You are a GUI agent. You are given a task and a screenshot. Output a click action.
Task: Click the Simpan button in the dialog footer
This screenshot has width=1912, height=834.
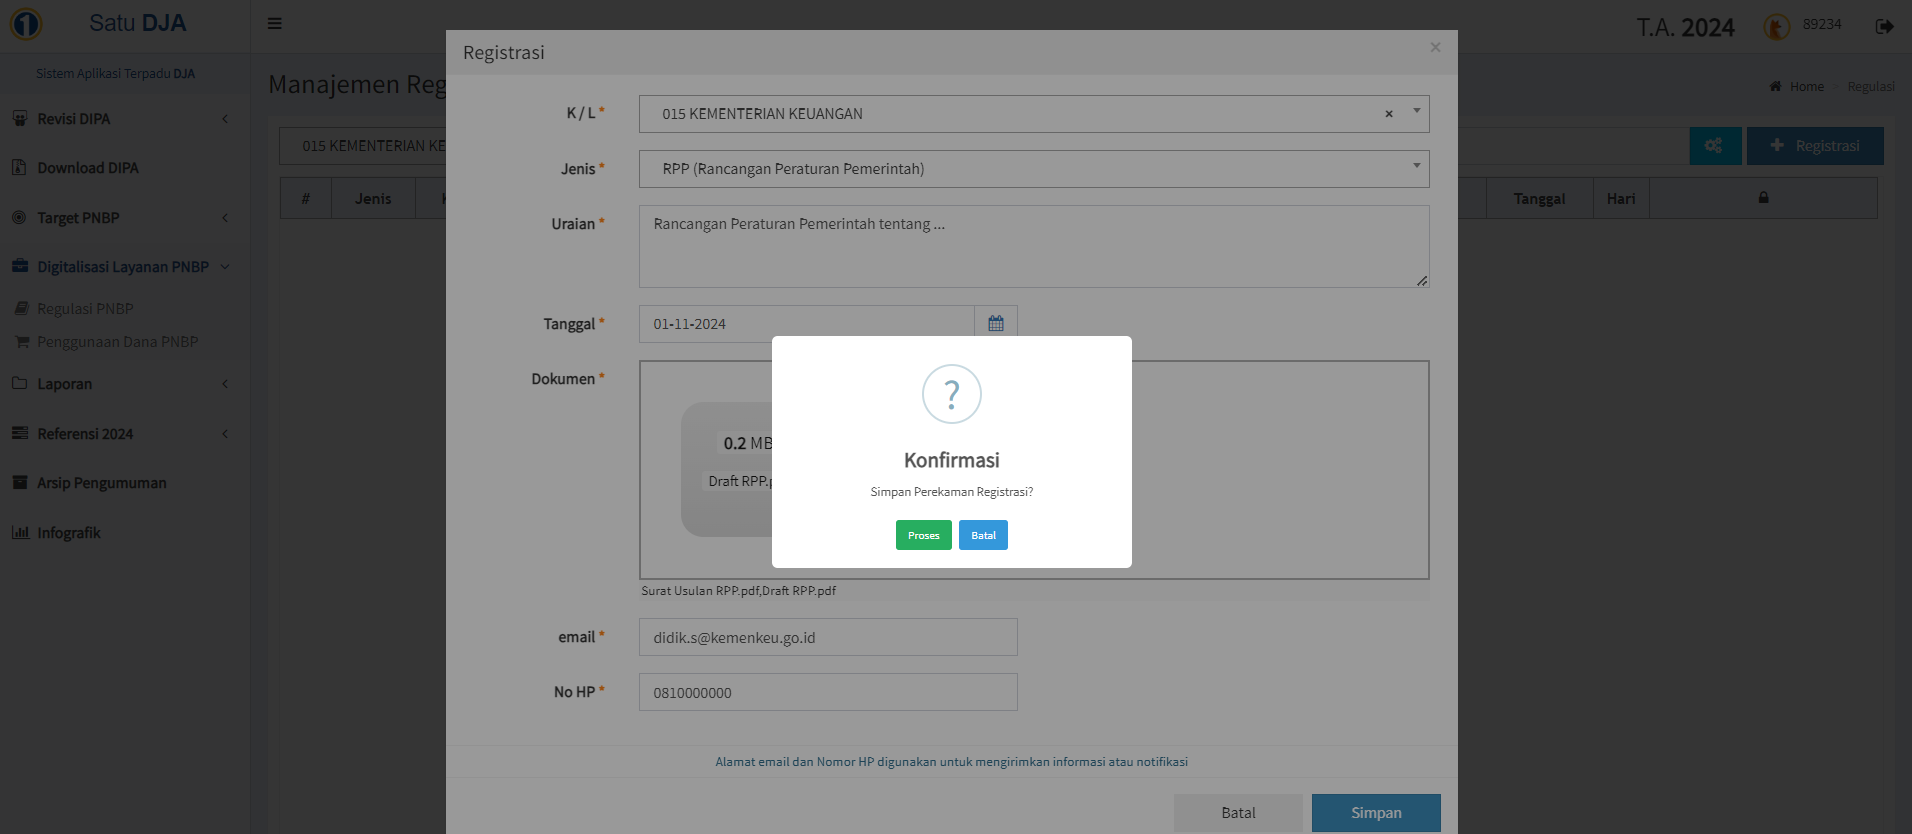point(1376,813)
